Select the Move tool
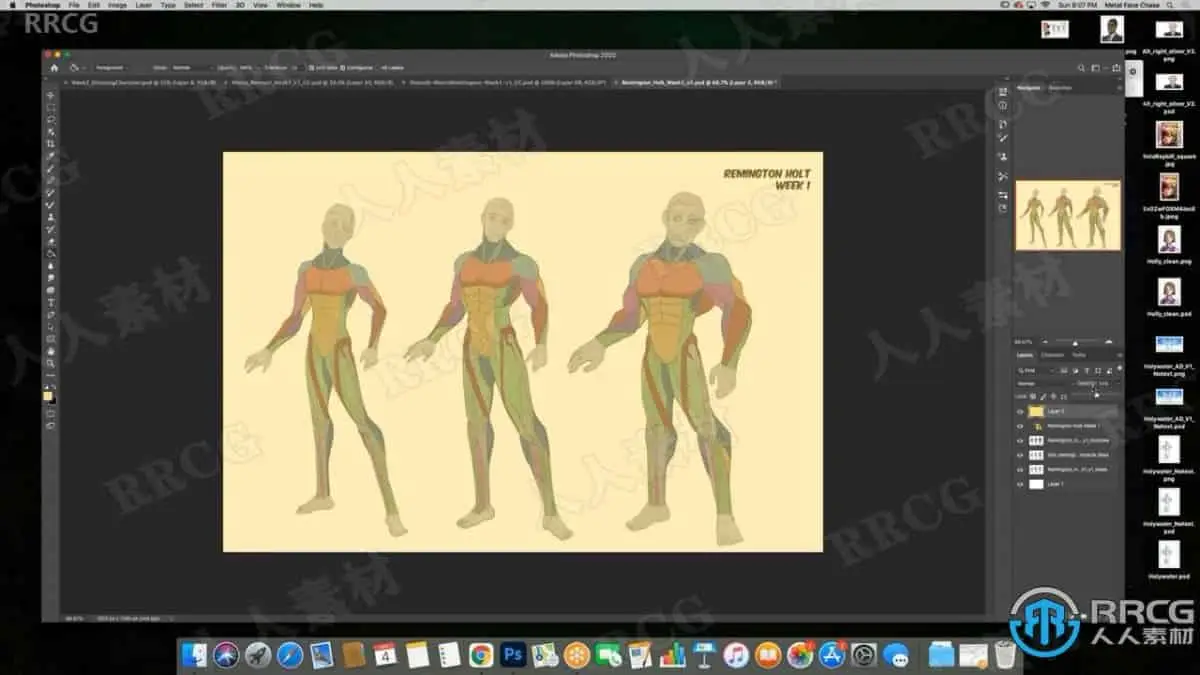 click(51, 96)
